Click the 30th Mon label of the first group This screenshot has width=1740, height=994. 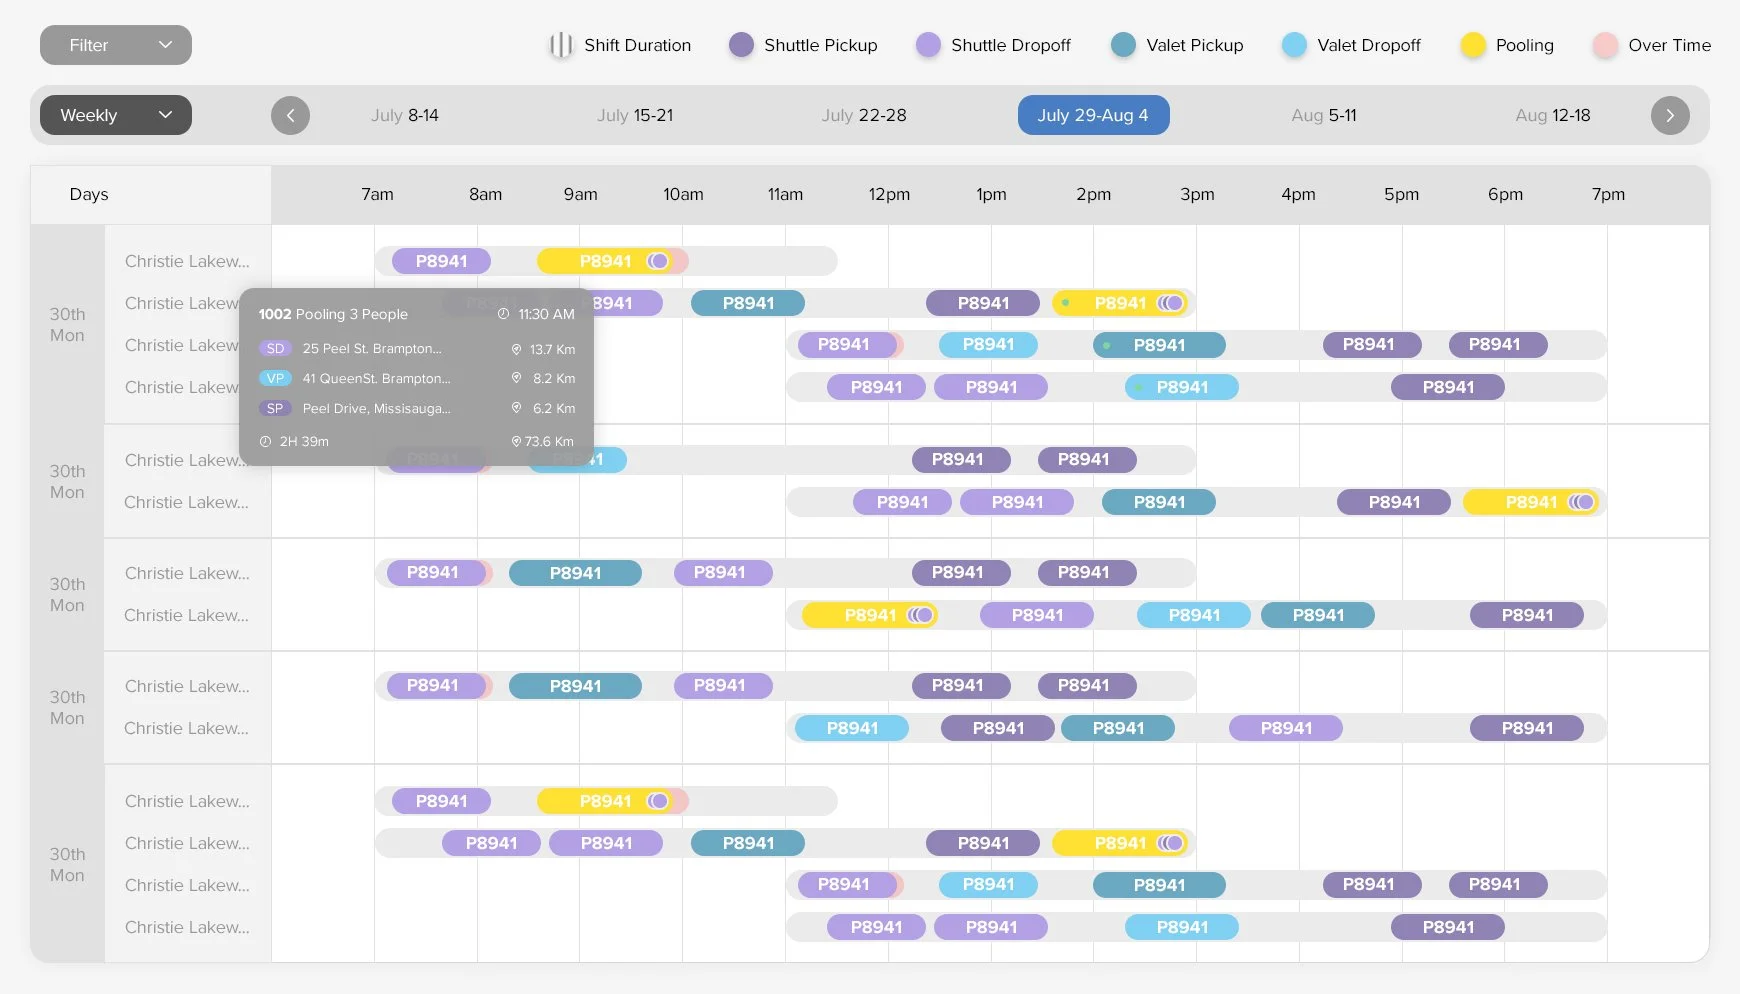pyautogui.click(x=67, y=325)
